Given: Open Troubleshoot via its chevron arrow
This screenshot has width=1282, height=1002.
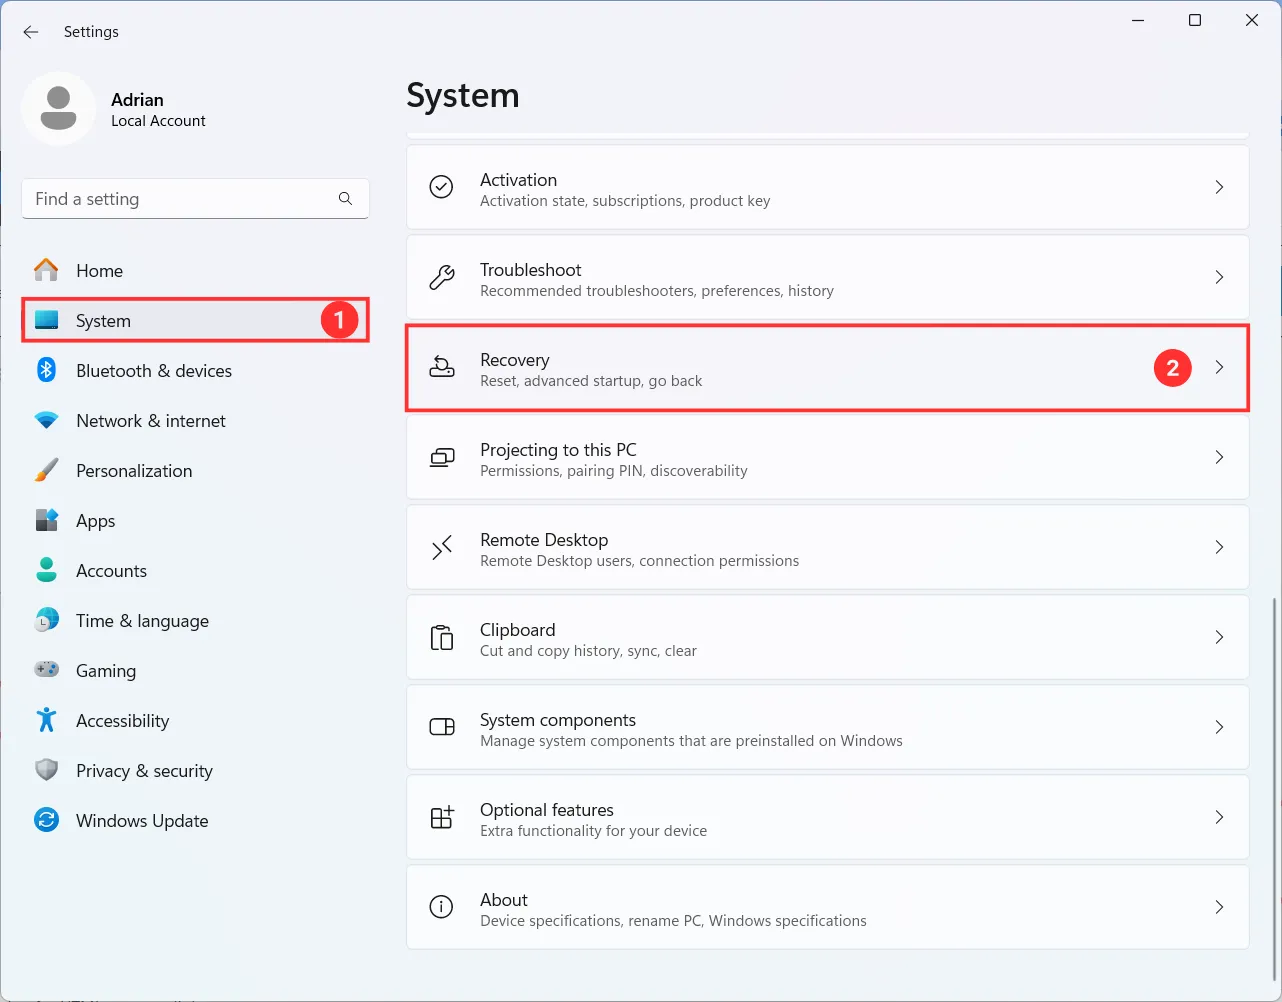Looking at the screenshot, I should click(x=1219, y=277).
